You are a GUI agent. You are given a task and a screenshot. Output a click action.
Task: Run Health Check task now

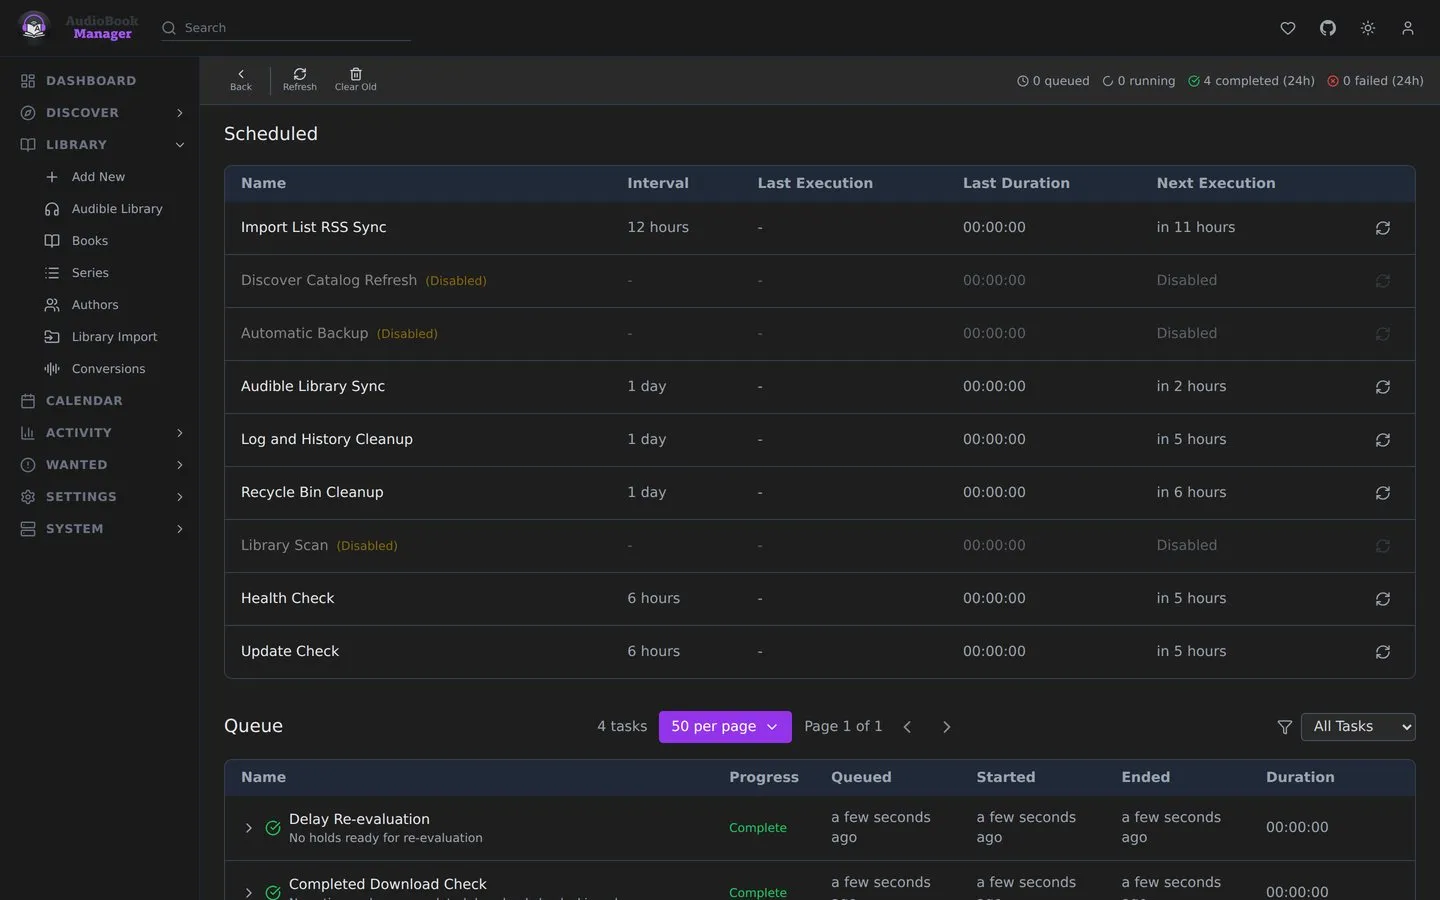point(1383,599)
